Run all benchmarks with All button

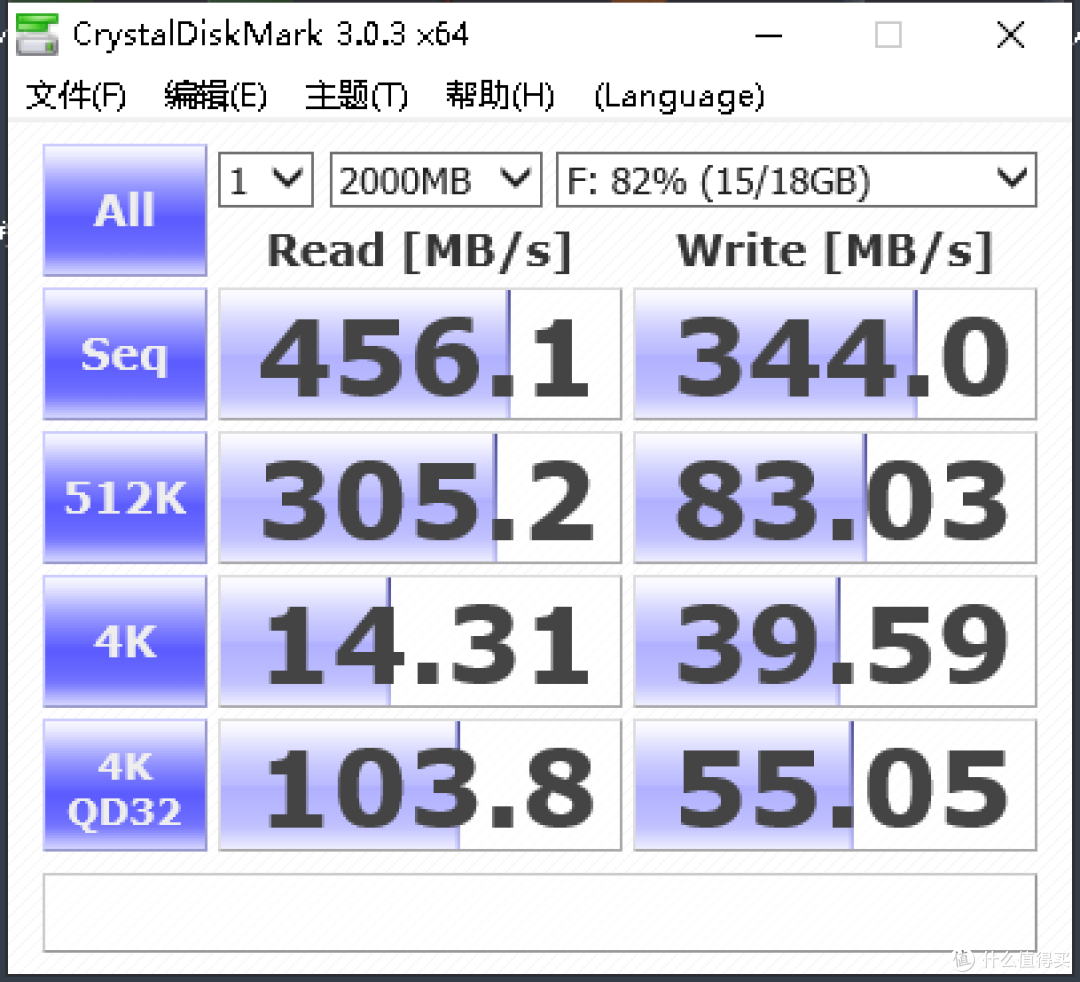point(125,210)
